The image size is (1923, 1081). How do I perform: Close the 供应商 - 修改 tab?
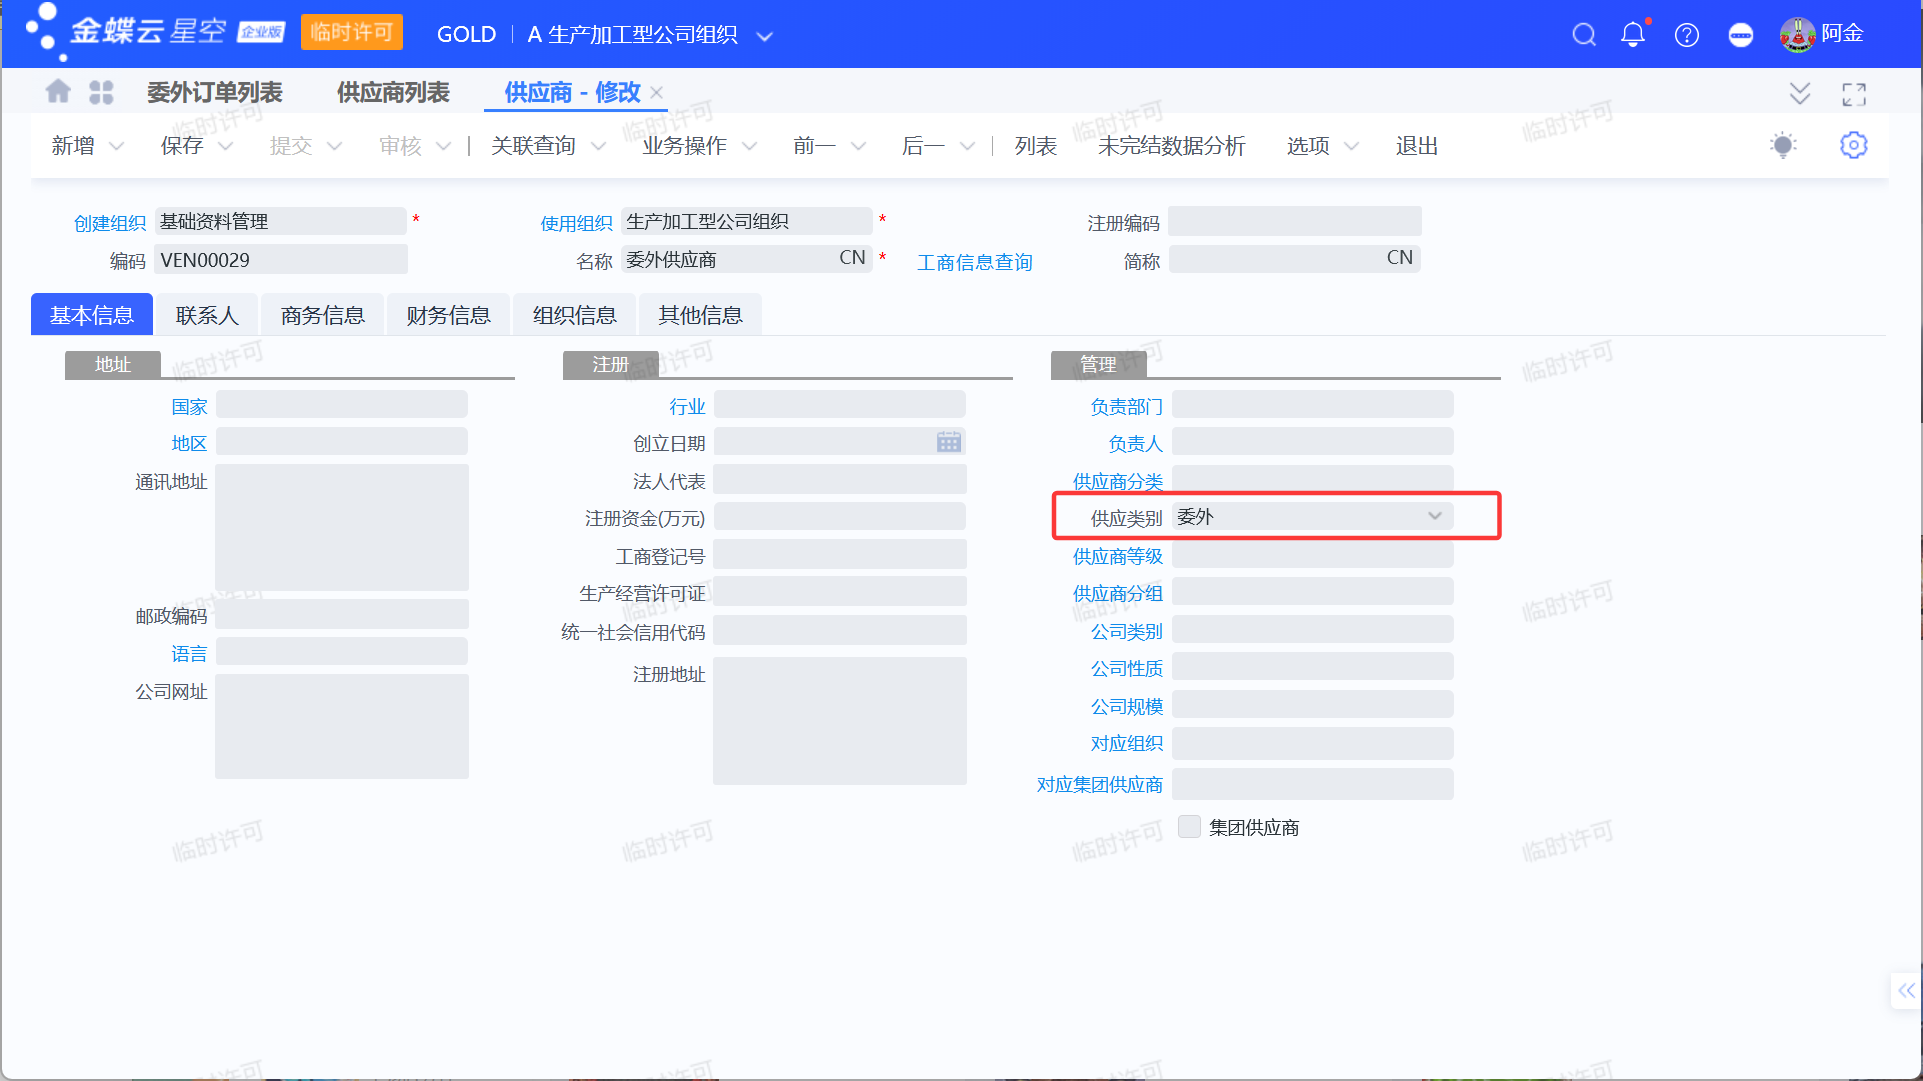tap(657, 92)
